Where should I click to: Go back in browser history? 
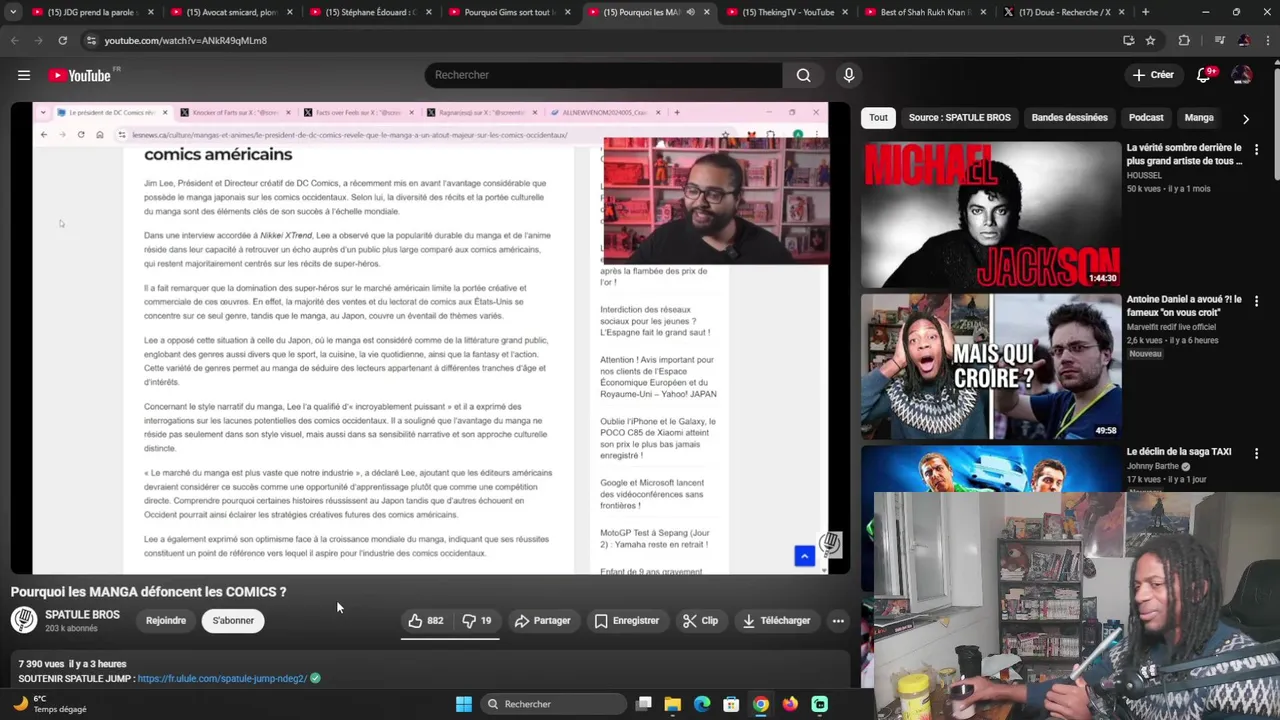pos(14,40)
